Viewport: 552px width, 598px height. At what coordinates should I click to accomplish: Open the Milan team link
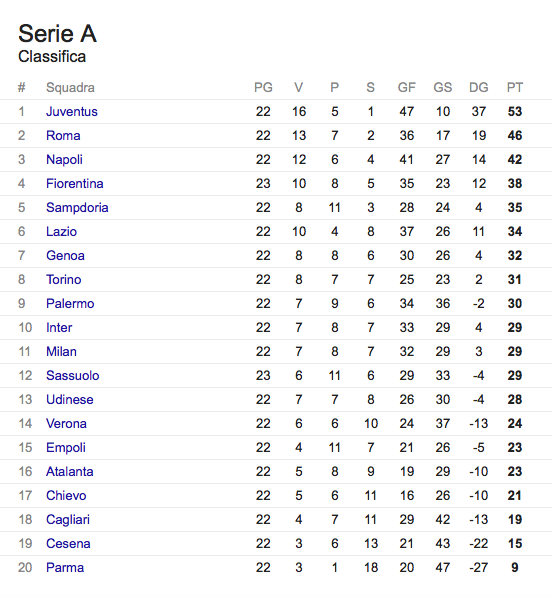pos(61,352)
